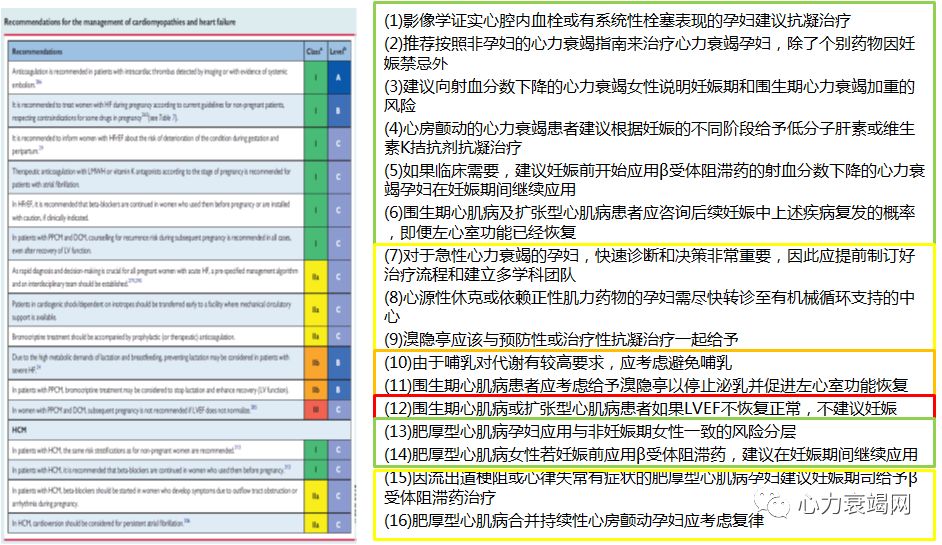Select the PPCM and DCM counselling for recurrence row
Image resolution: width=942 pixels, height=545 pixels.
click(x=179, y=243)
